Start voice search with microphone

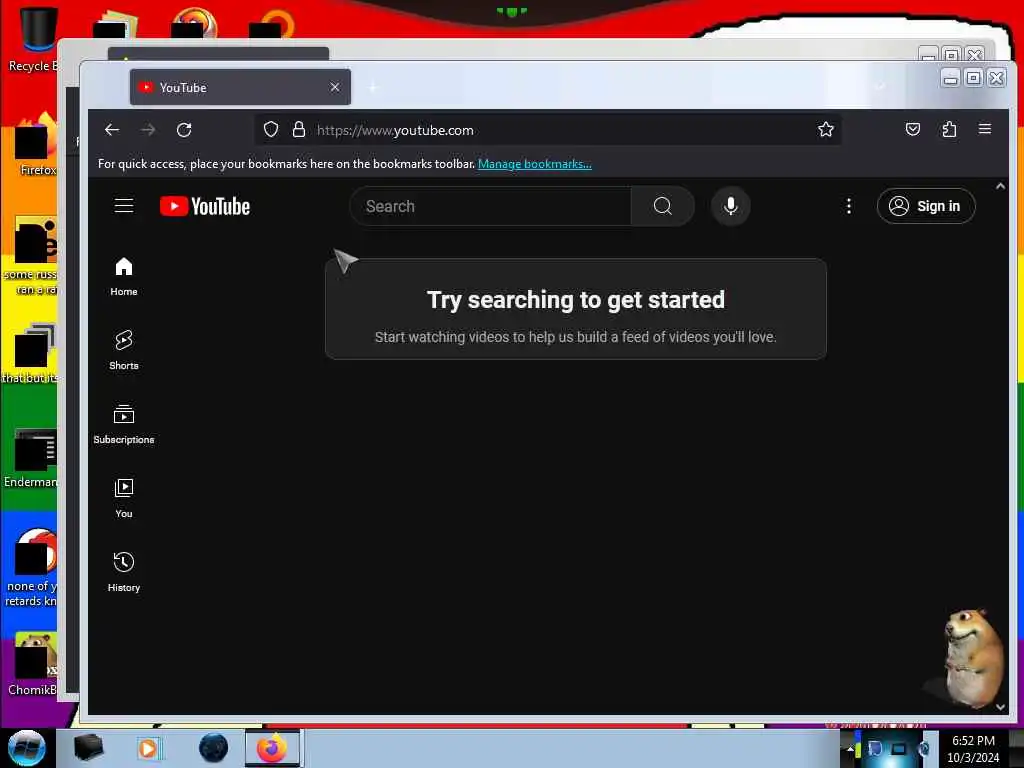pos(731,206)
